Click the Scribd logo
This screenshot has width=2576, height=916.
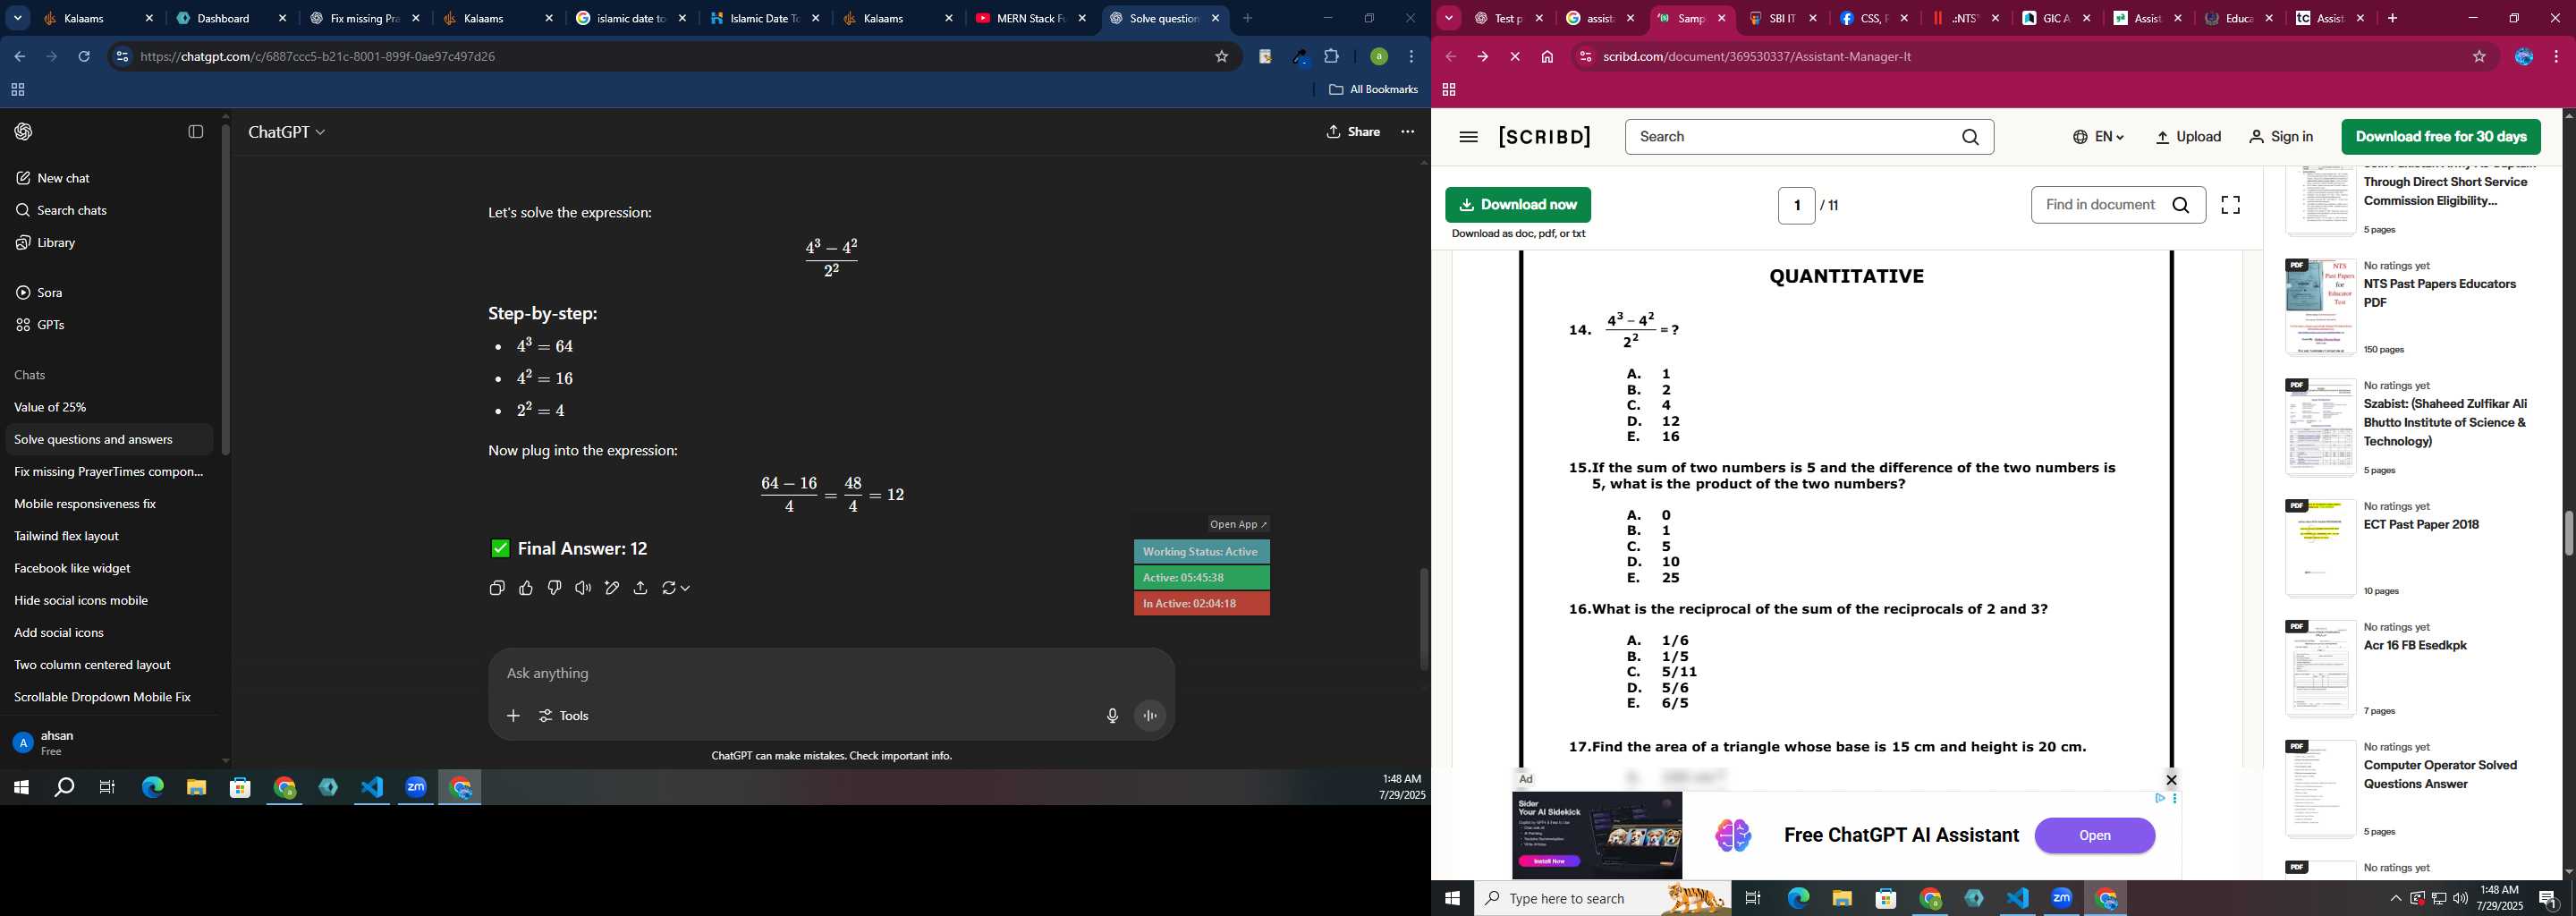[1545, 137]
